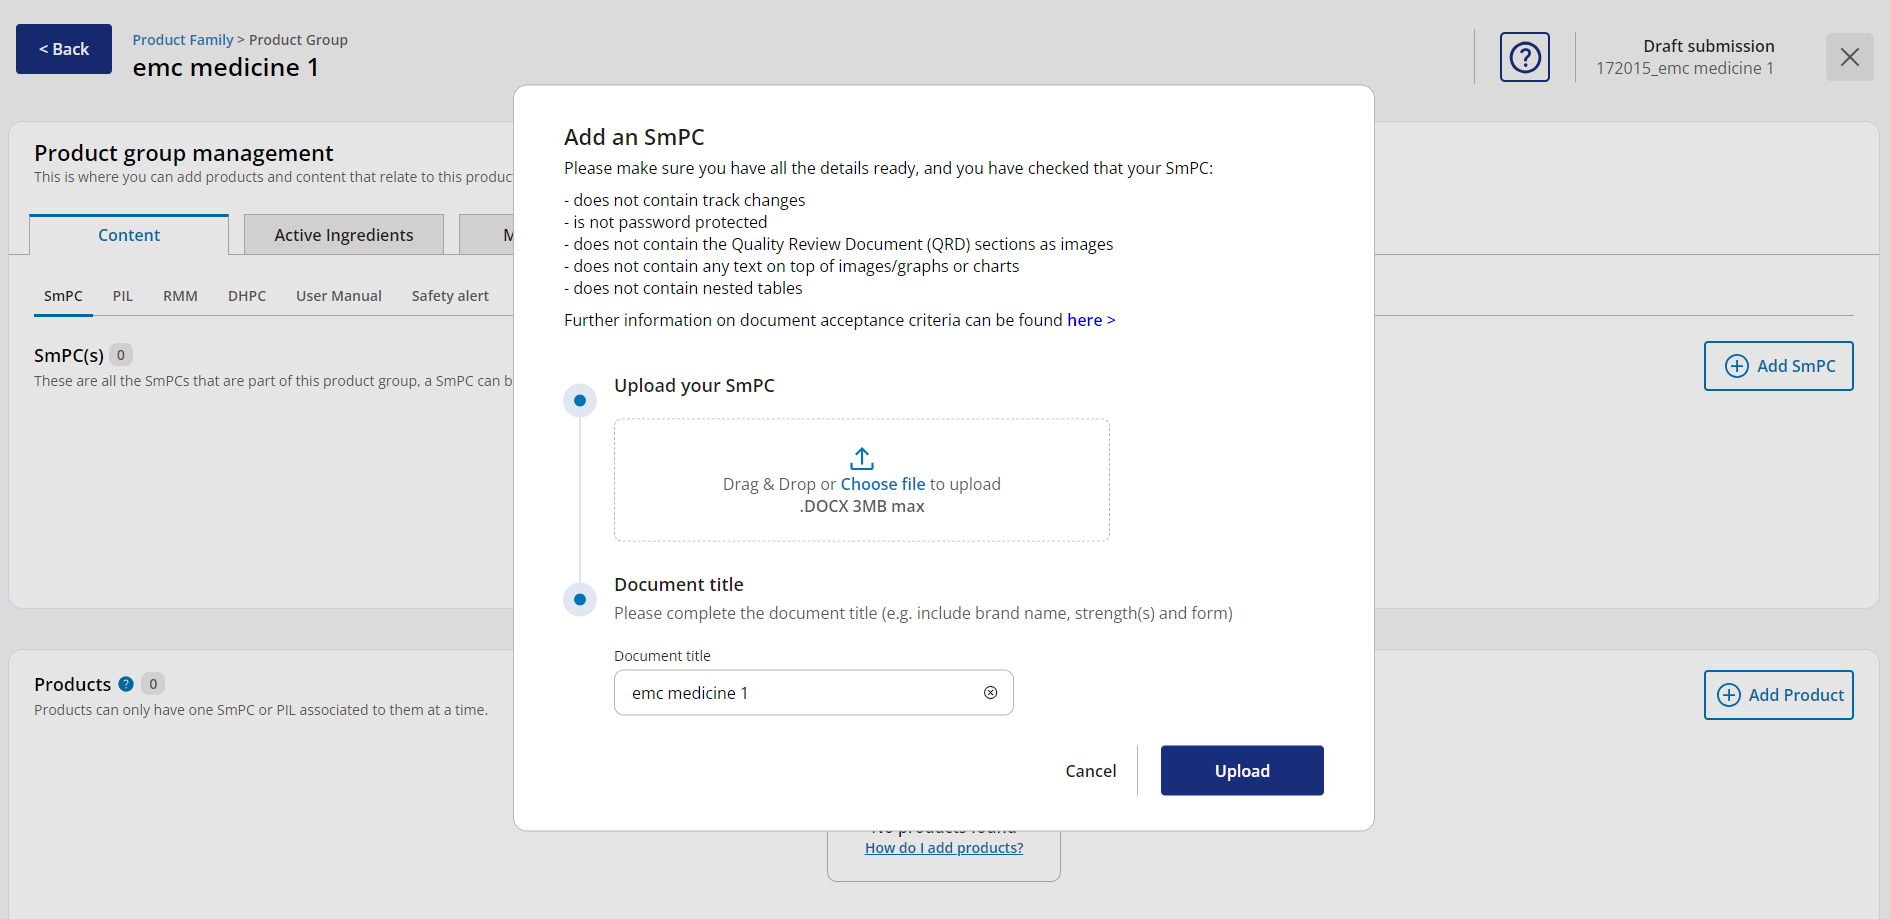
Task: Click the '172015_emc medicine 1' submission ID
Action: (x=1685, y=68)
